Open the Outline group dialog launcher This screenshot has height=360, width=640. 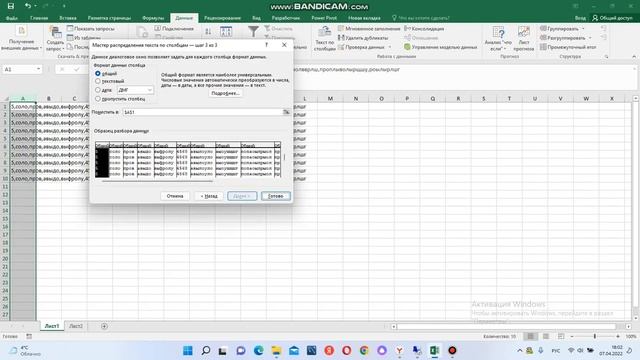pyautogui.click(x=606, y=56)
